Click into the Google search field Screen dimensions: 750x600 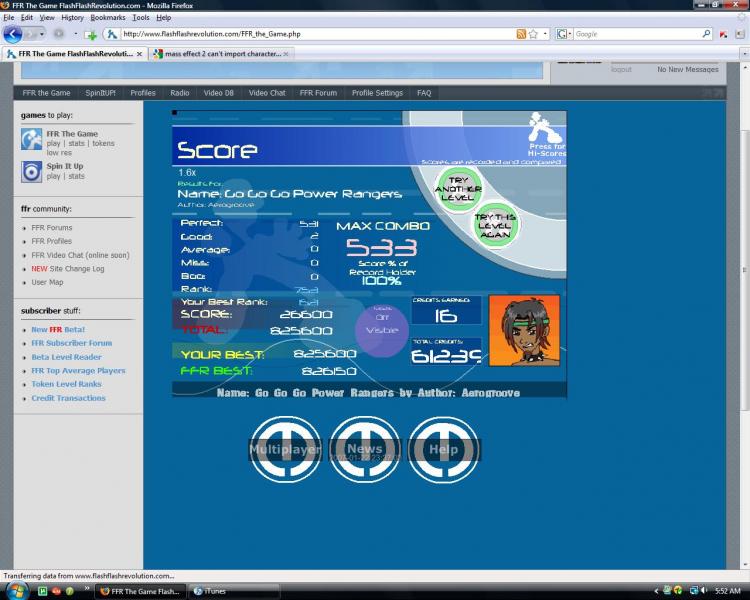(637, 34)
